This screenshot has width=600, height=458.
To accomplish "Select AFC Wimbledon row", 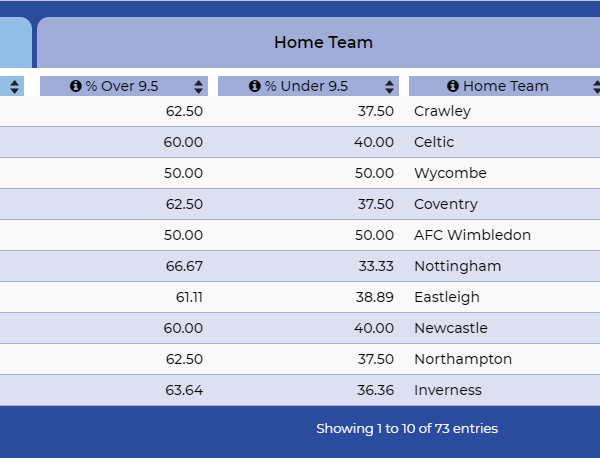I will 300,235.
